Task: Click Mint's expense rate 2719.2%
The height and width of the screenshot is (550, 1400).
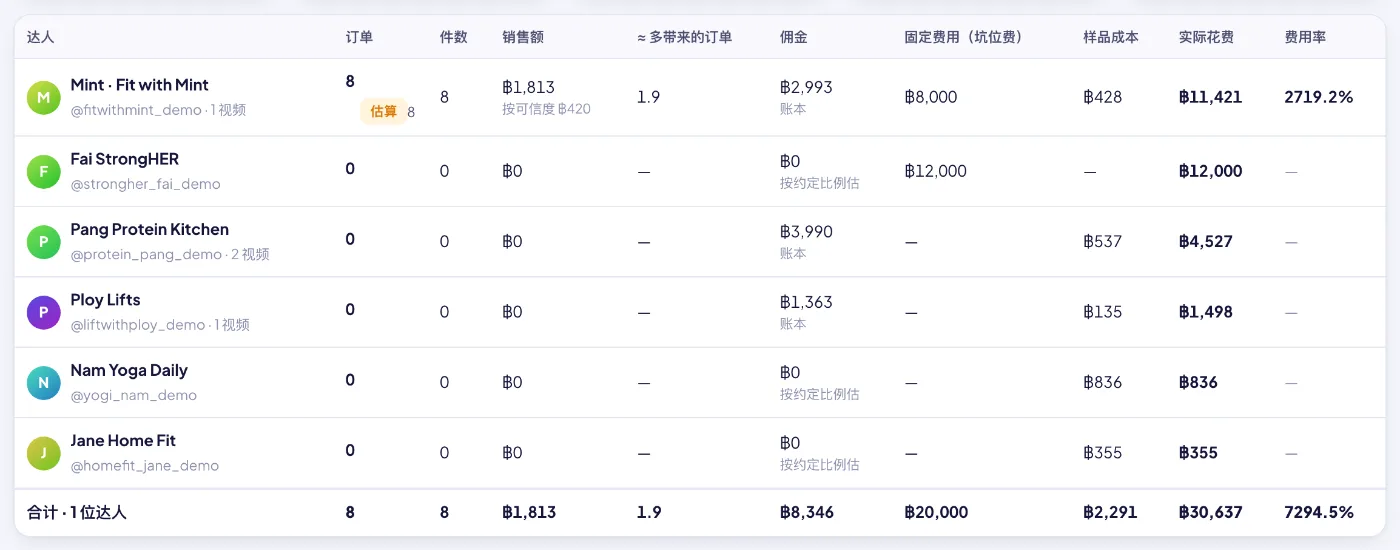Action: point(1319,97)
